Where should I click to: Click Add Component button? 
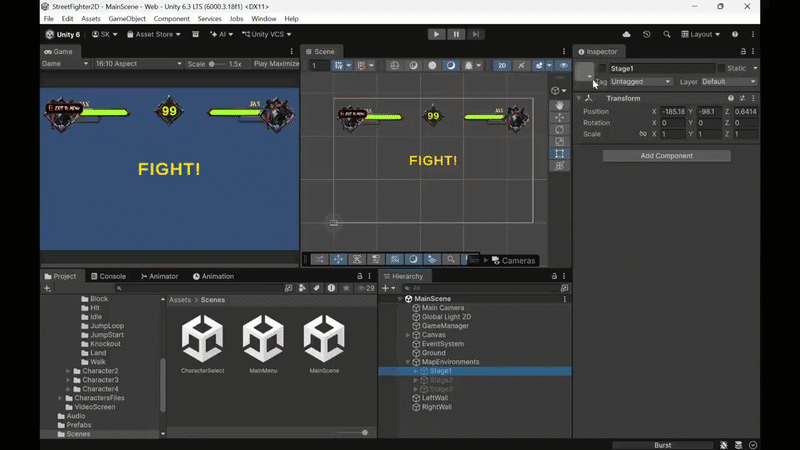667,156
